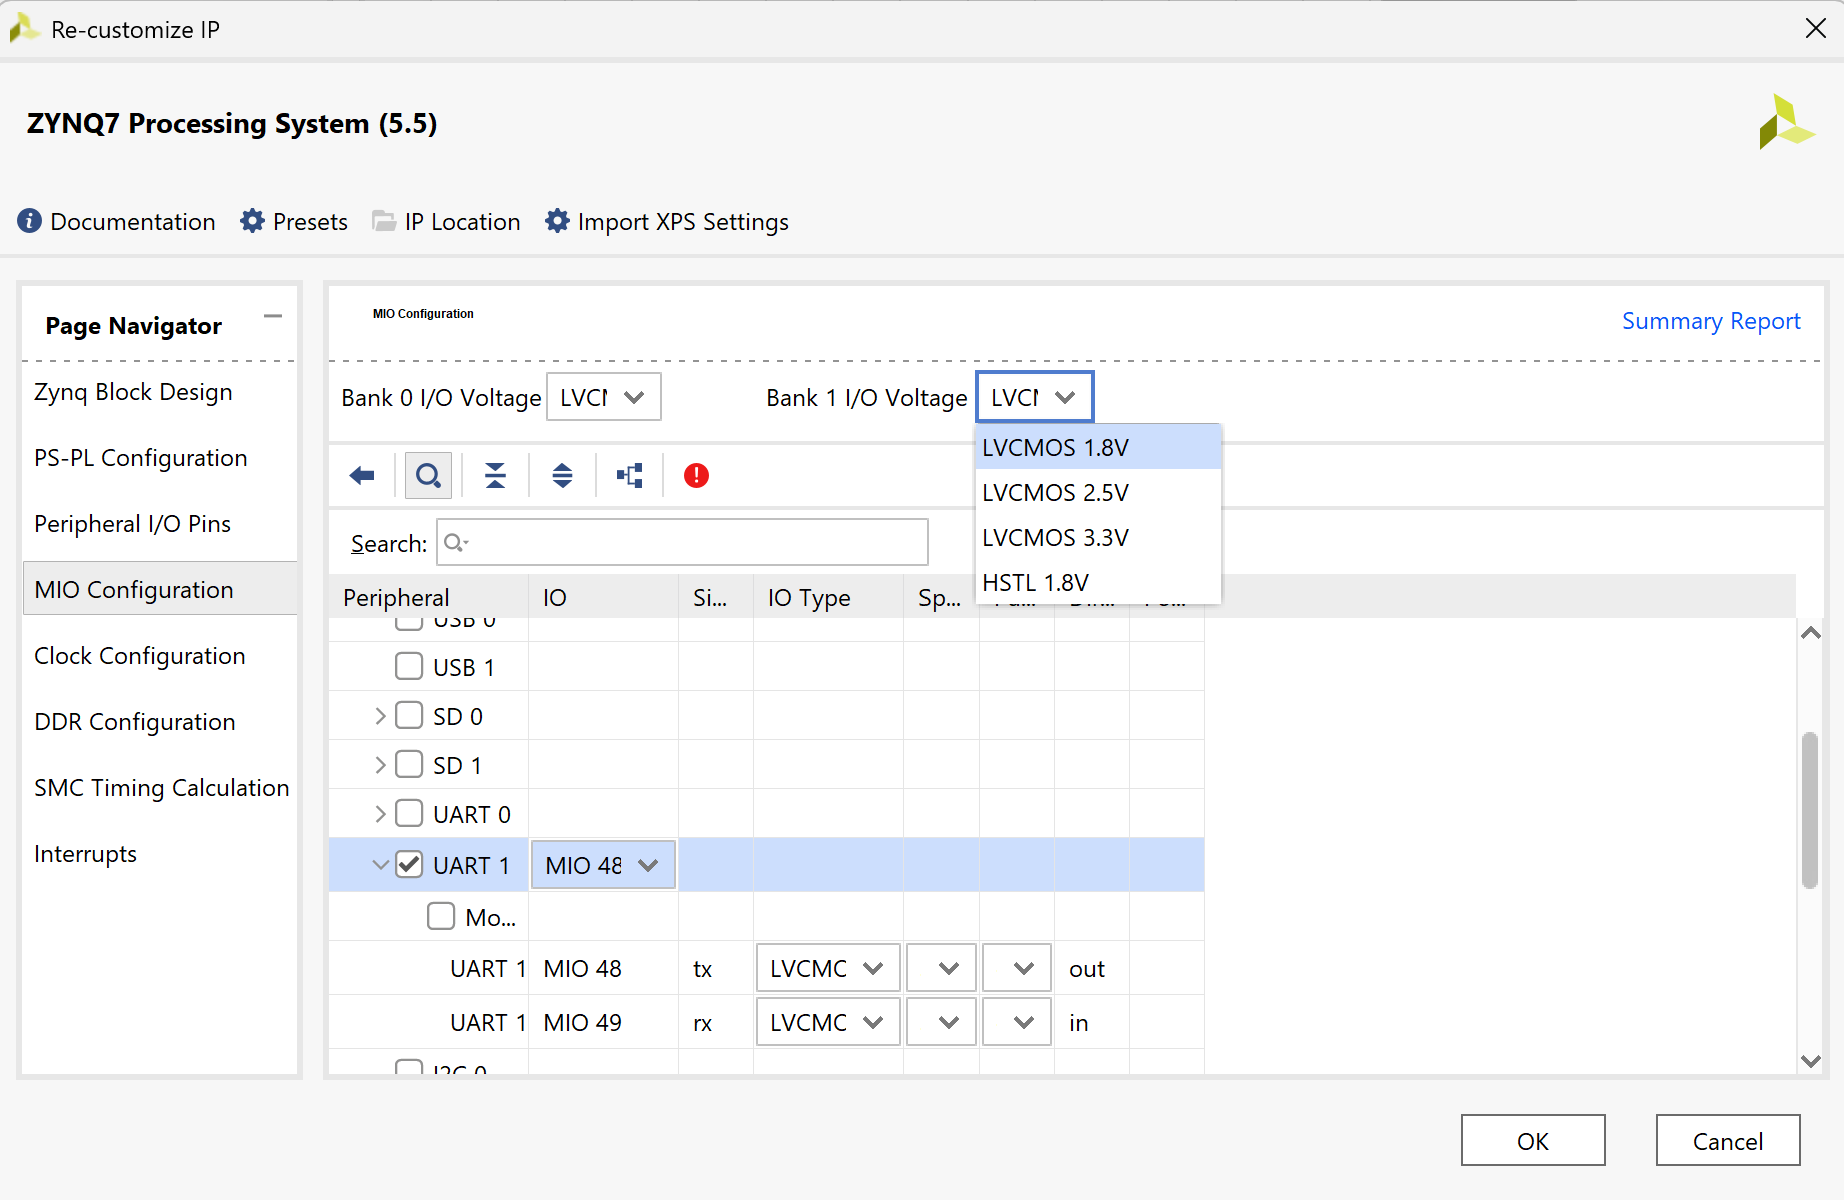The height and width of the screenshot is (1200, 1844).
Task: Go to the Clock Configuration page
Action: tap(140, 656)
